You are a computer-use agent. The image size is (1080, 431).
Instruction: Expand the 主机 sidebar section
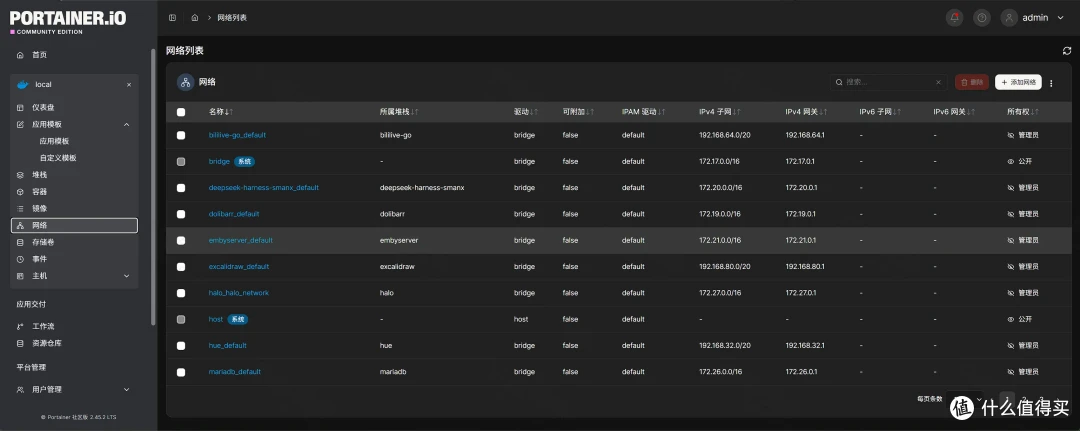tap(126, 276)
